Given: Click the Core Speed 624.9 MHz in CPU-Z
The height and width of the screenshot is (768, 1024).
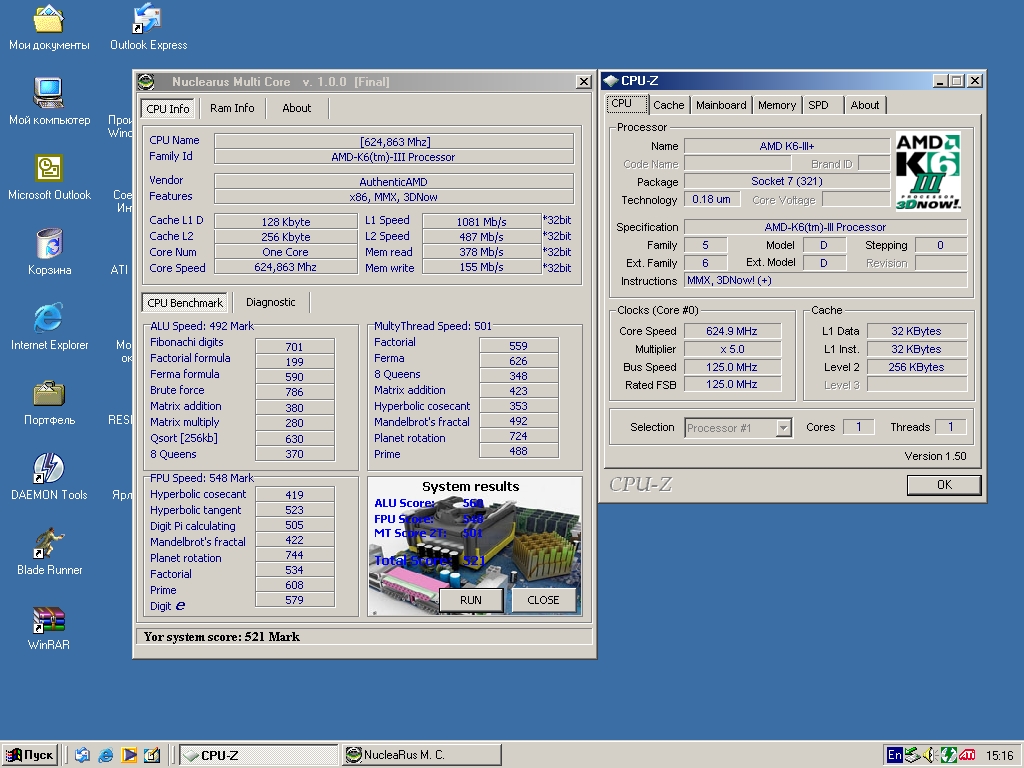Looking at the screenshot, I should point(732,331).
